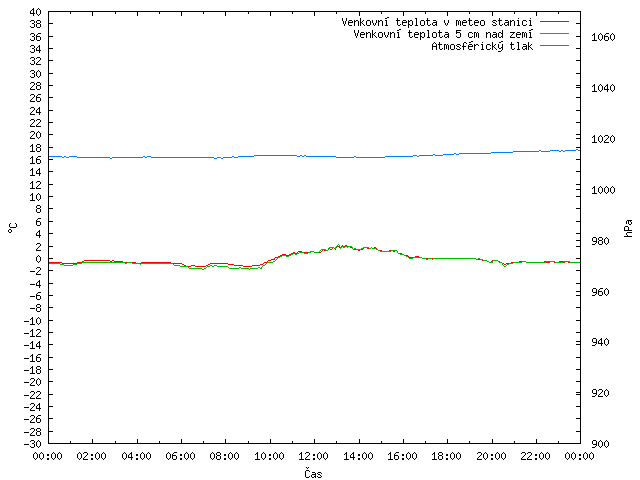Click the '04:00' time label

[136, 456]
